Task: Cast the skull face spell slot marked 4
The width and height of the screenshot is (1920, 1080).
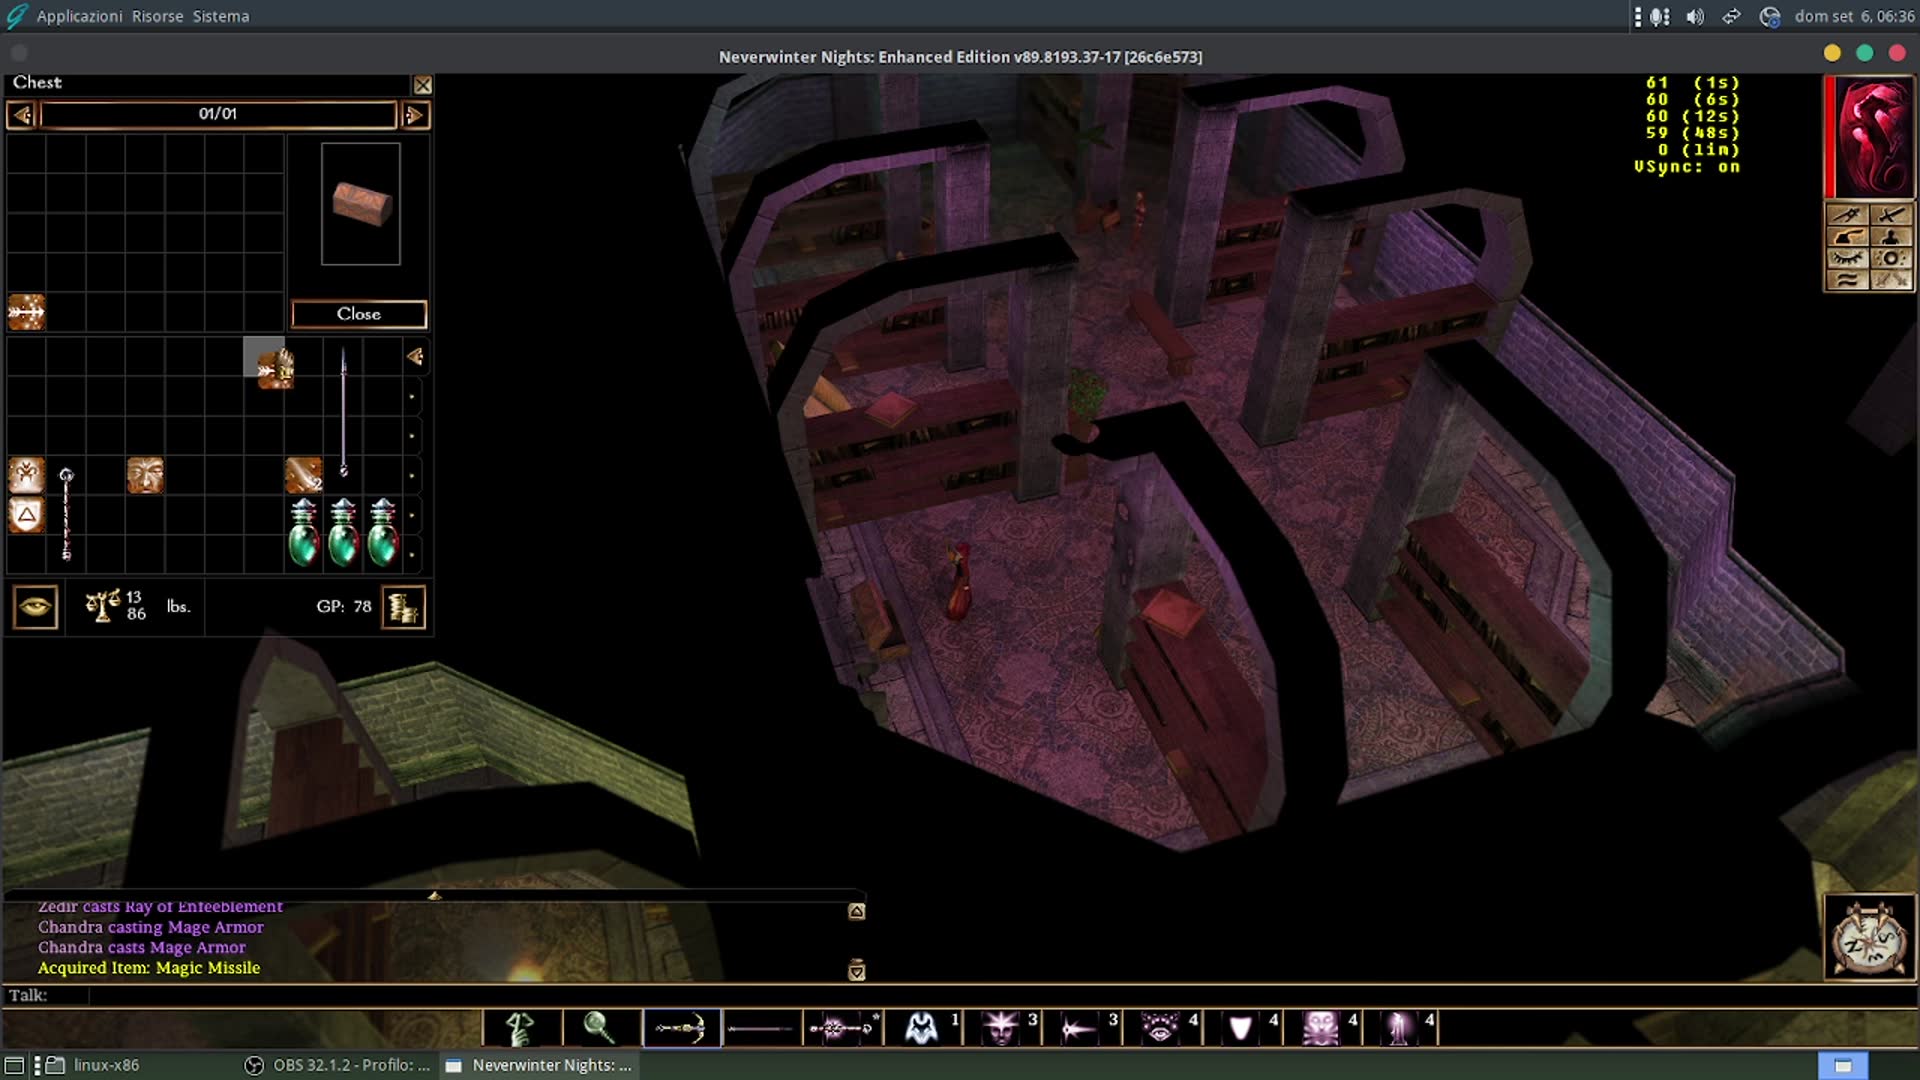Action: click(x=1321, y=1028)
